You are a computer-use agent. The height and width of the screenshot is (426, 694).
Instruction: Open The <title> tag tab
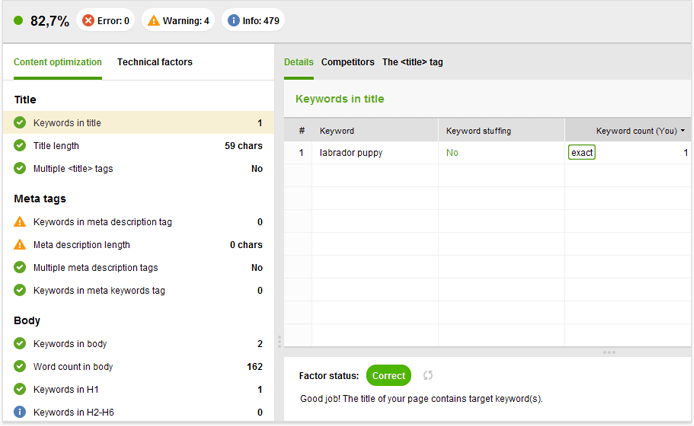tap(413, 62)
